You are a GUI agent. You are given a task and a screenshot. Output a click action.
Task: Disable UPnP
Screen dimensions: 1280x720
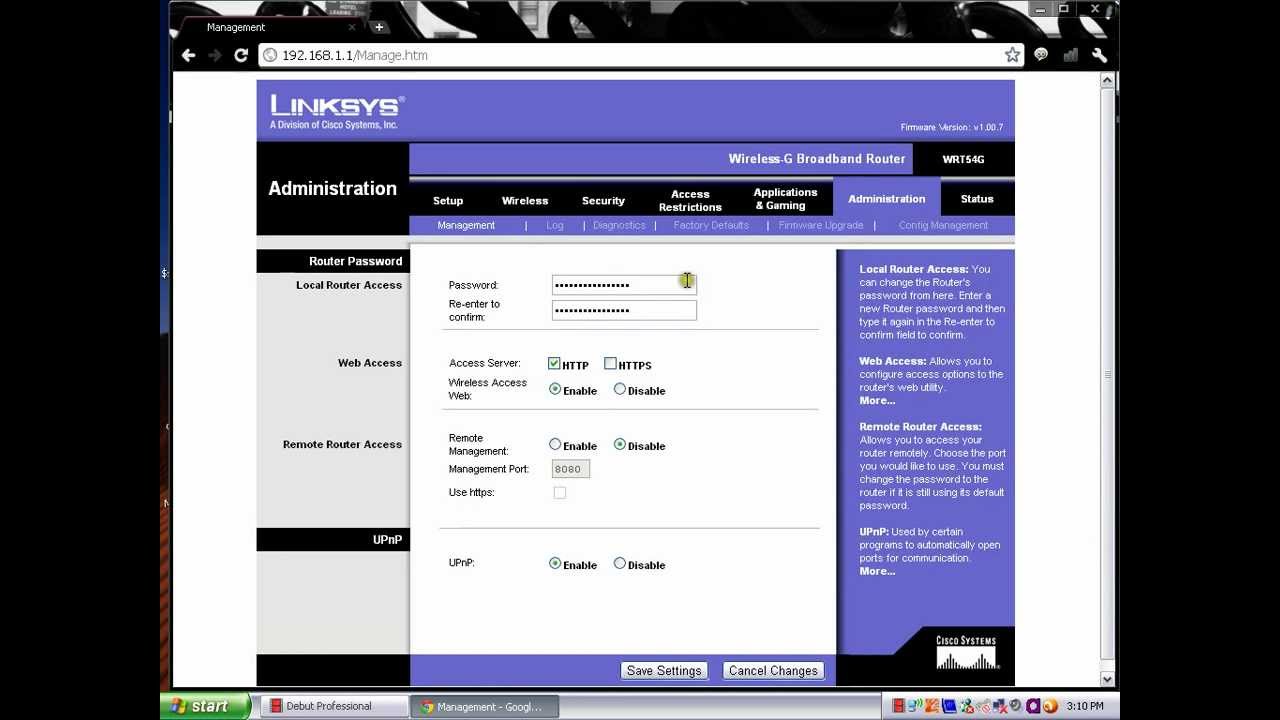(620, 564)
